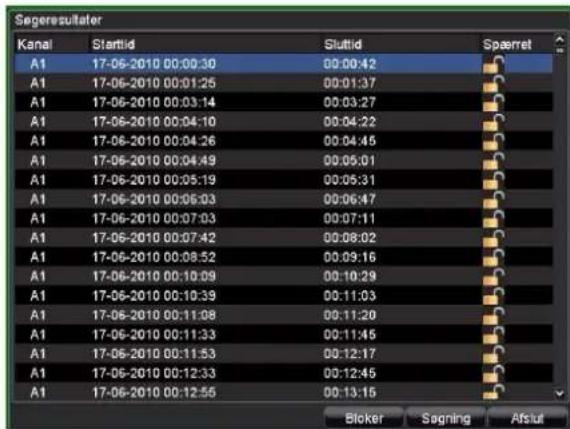570x429 pixels.
Task: Click start time 17-06-2010 00:10:09
Action: (154, 277)
